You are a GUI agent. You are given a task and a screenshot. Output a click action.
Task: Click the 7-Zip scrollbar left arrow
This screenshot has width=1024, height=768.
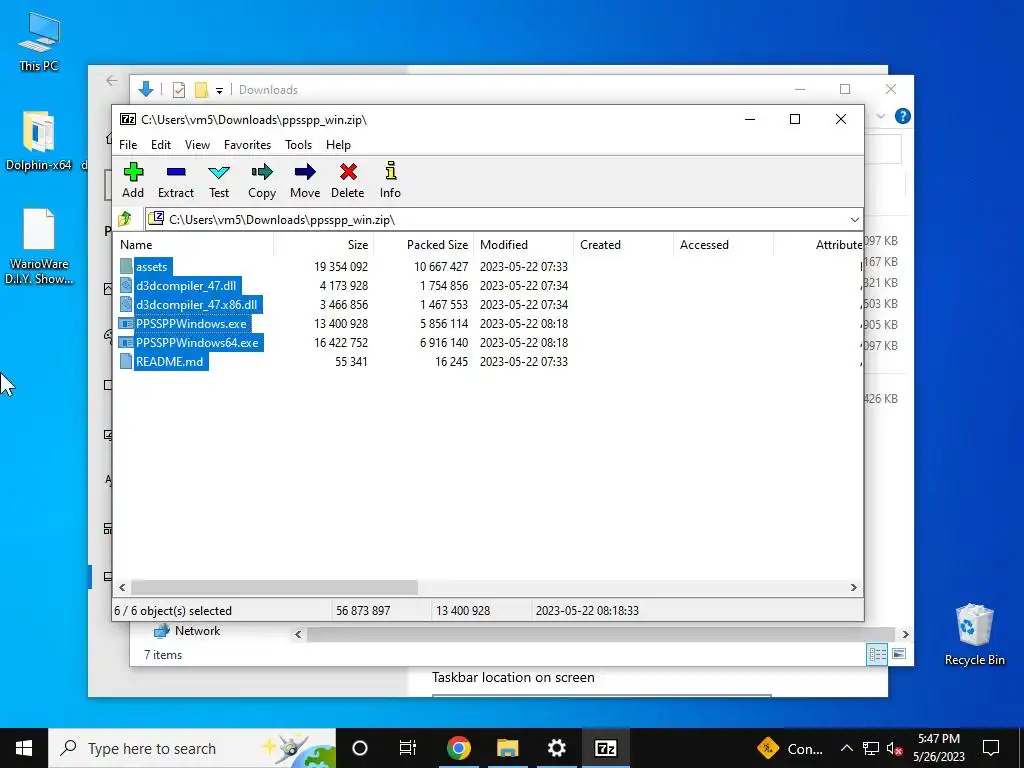[122, 587]
